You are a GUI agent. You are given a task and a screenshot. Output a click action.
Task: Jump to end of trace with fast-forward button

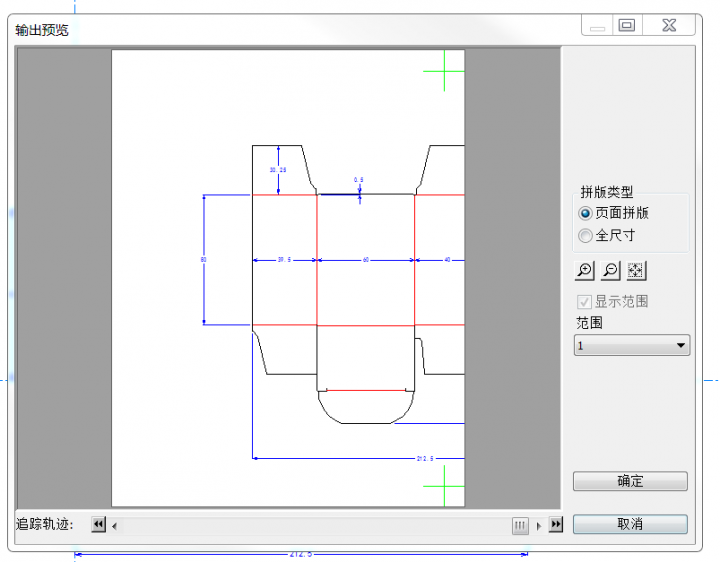point(556,525)
